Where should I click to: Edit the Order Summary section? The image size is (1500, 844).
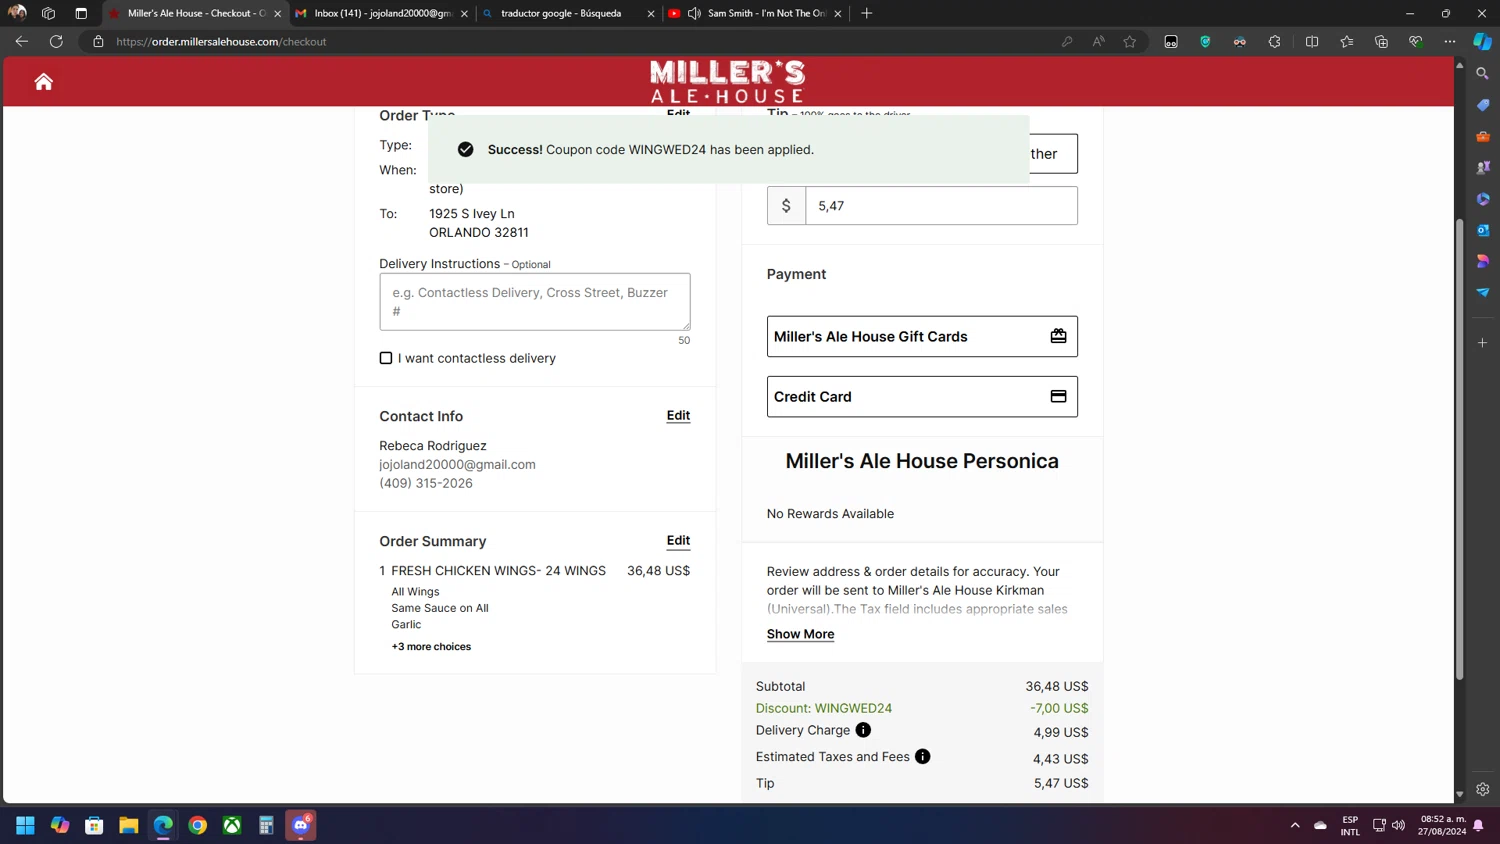tap(678, 541)
